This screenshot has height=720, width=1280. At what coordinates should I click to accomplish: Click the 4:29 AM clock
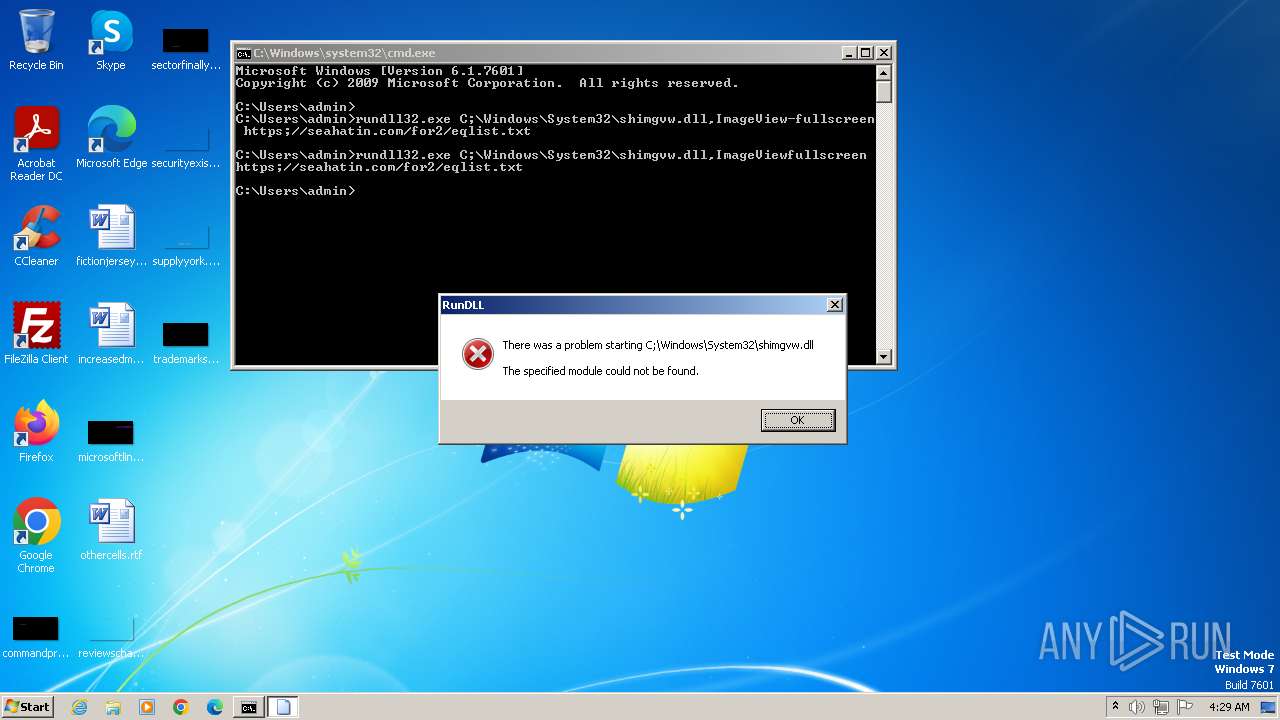click(1229, 707)
